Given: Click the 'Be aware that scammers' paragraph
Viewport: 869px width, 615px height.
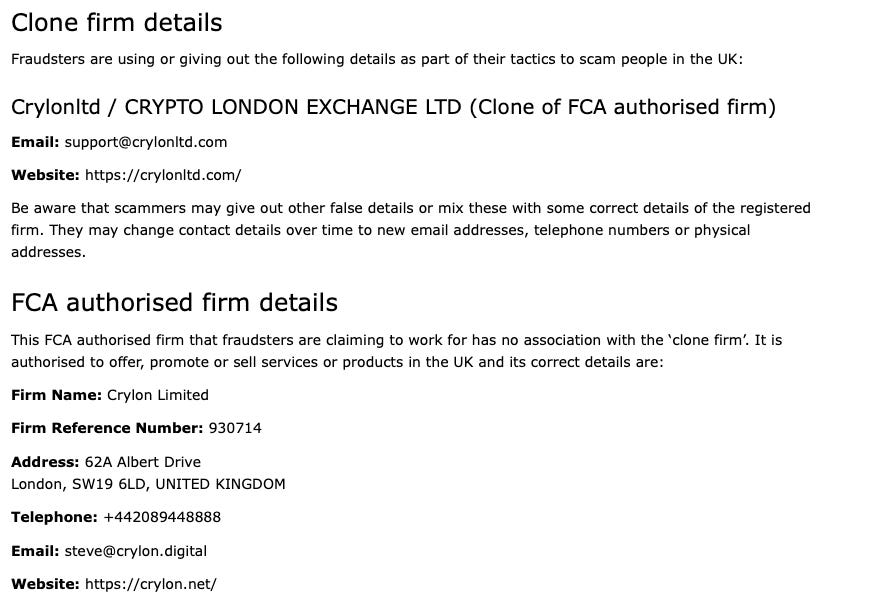Looking at the screenshot, I should (411, 230).
